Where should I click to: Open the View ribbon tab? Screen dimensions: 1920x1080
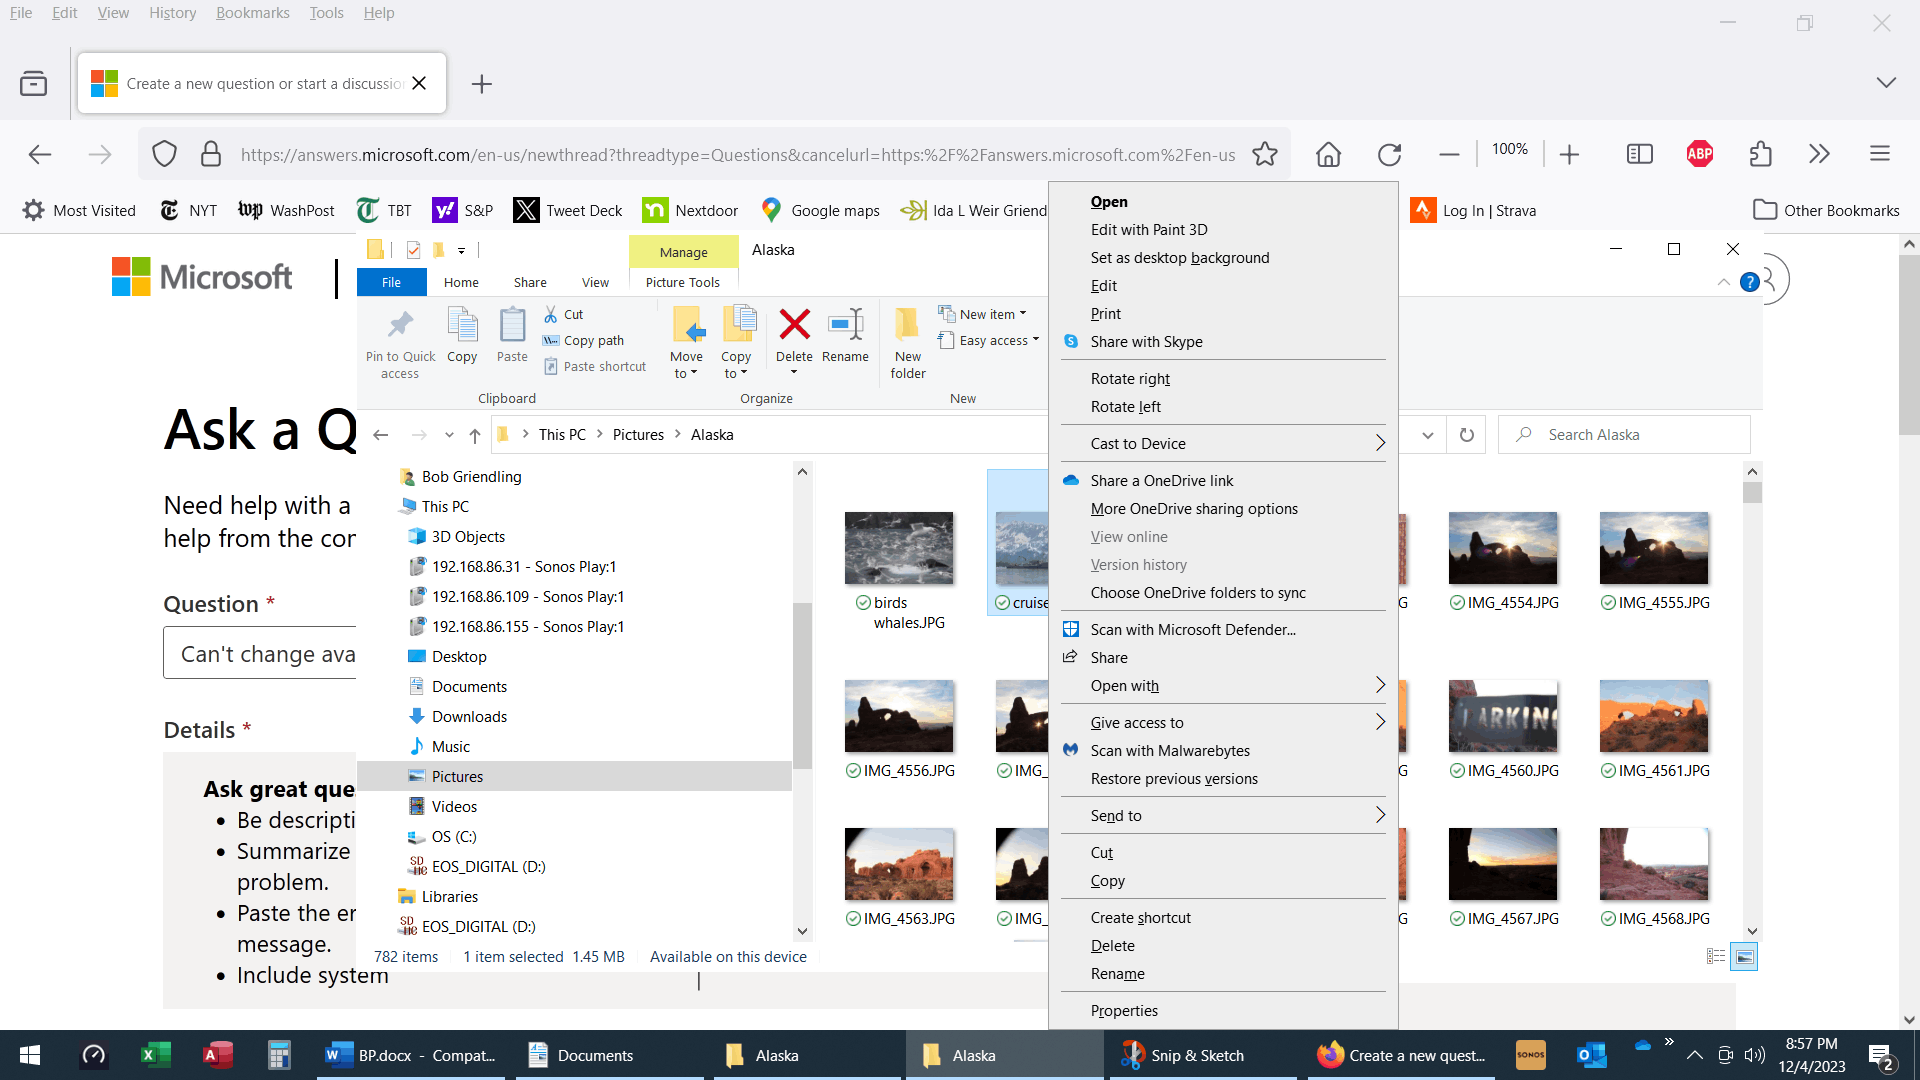[595, 283]
